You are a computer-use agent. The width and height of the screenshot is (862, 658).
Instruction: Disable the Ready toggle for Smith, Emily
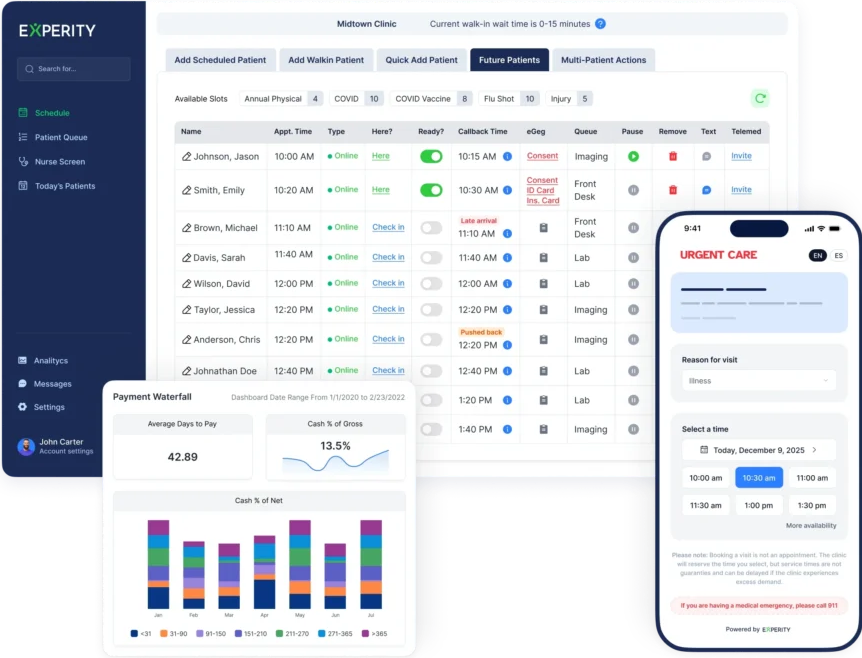[x=431, y=190]
